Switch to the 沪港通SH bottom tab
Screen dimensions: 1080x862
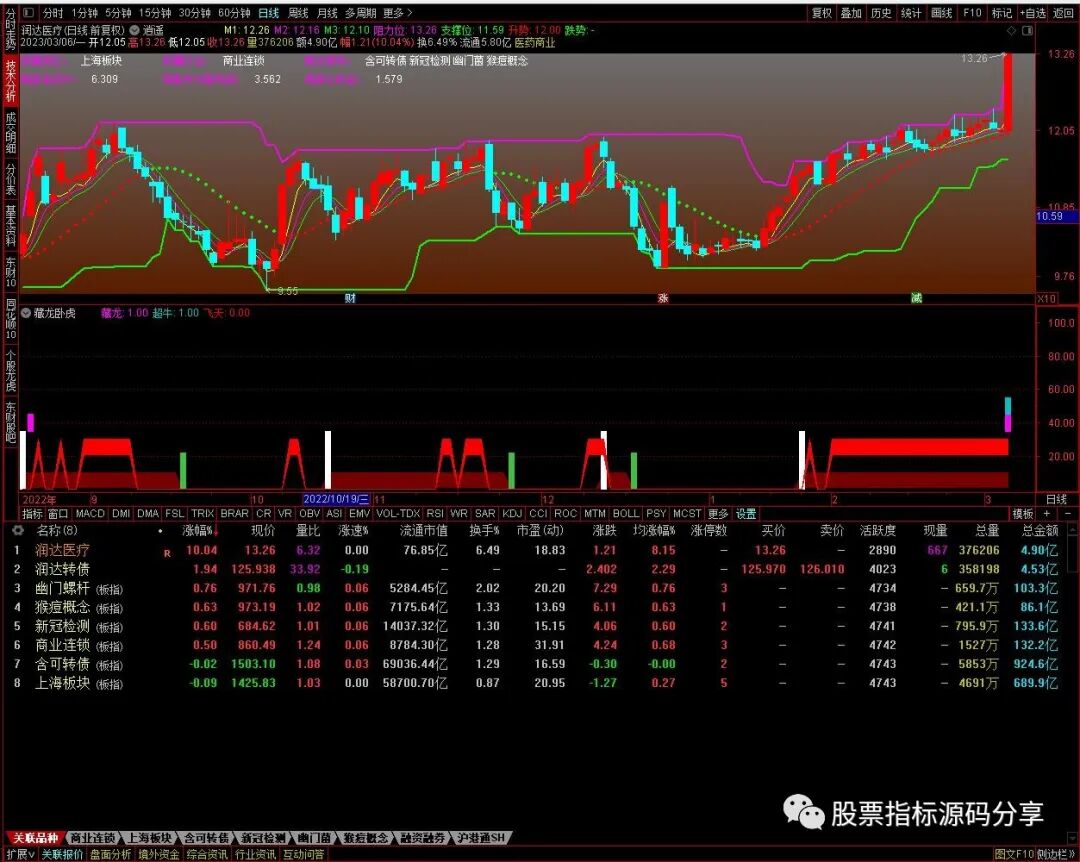tap(480, 838)
